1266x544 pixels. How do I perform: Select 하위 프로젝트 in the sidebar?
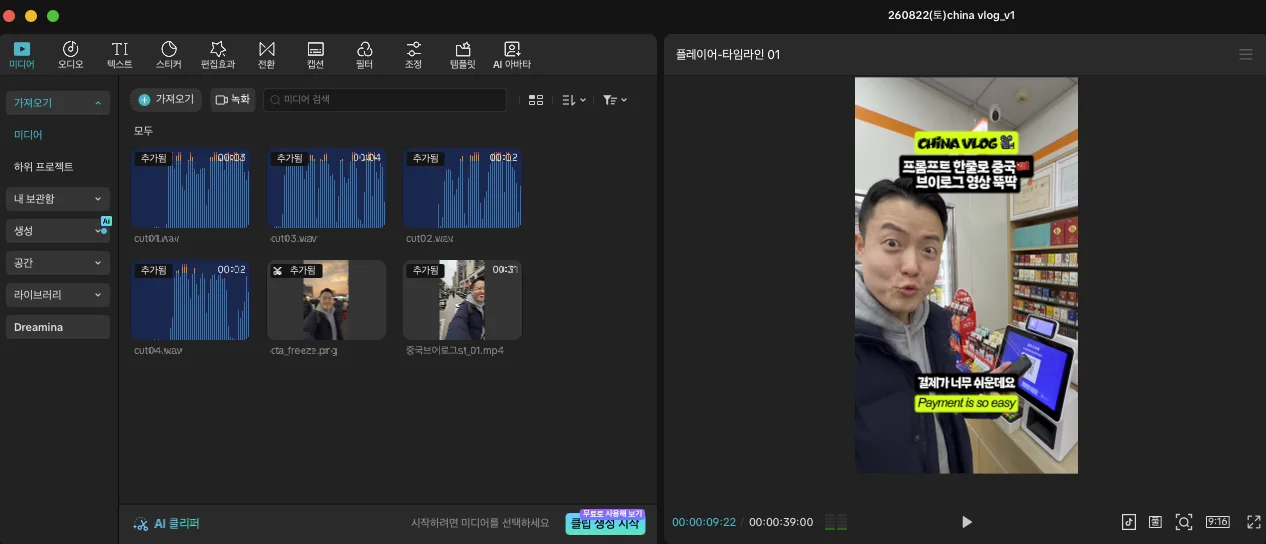point(43,166)
